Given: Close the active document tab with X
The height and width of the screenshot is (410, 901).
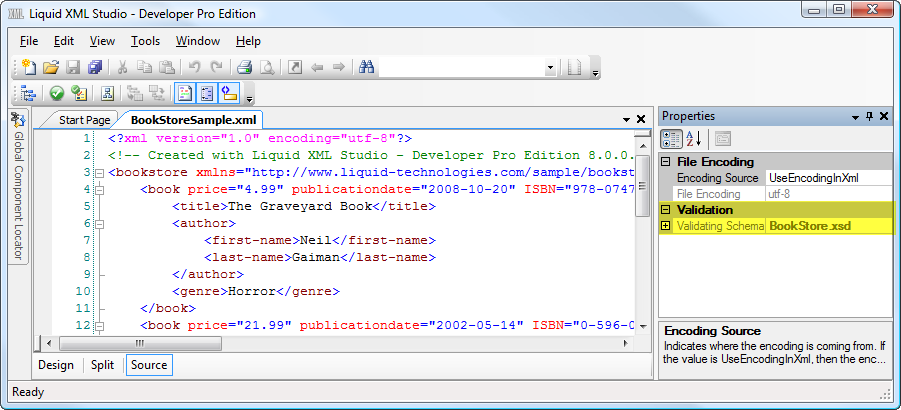Looking at the screenshot, I should click(x=641, y=120).
